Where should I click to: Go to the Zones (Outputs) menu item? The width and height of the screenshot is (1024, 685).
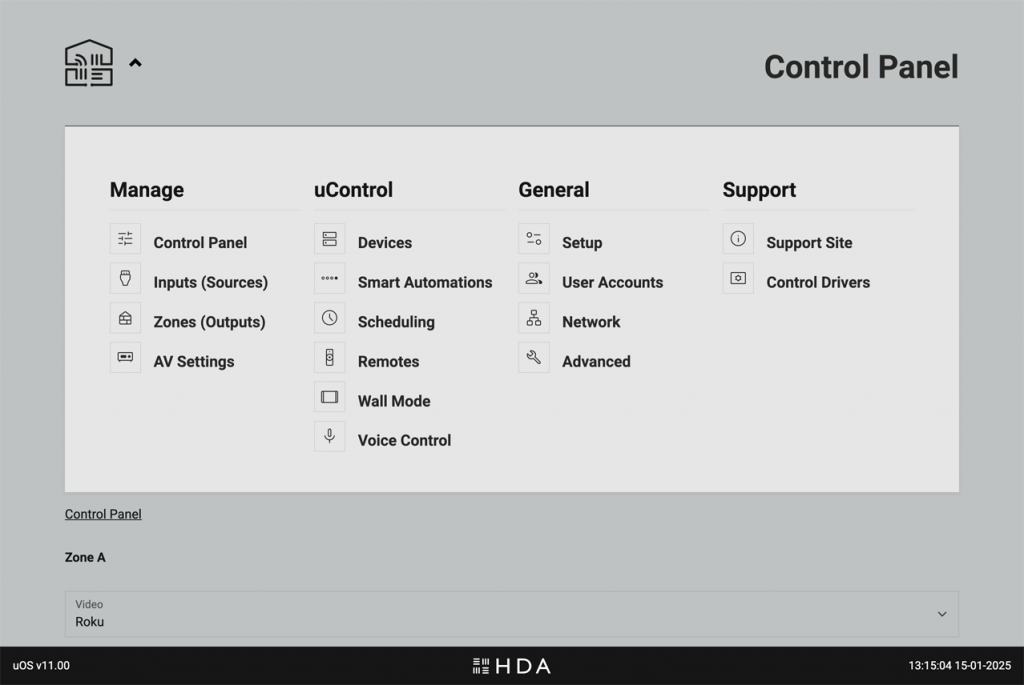point(209,322)
